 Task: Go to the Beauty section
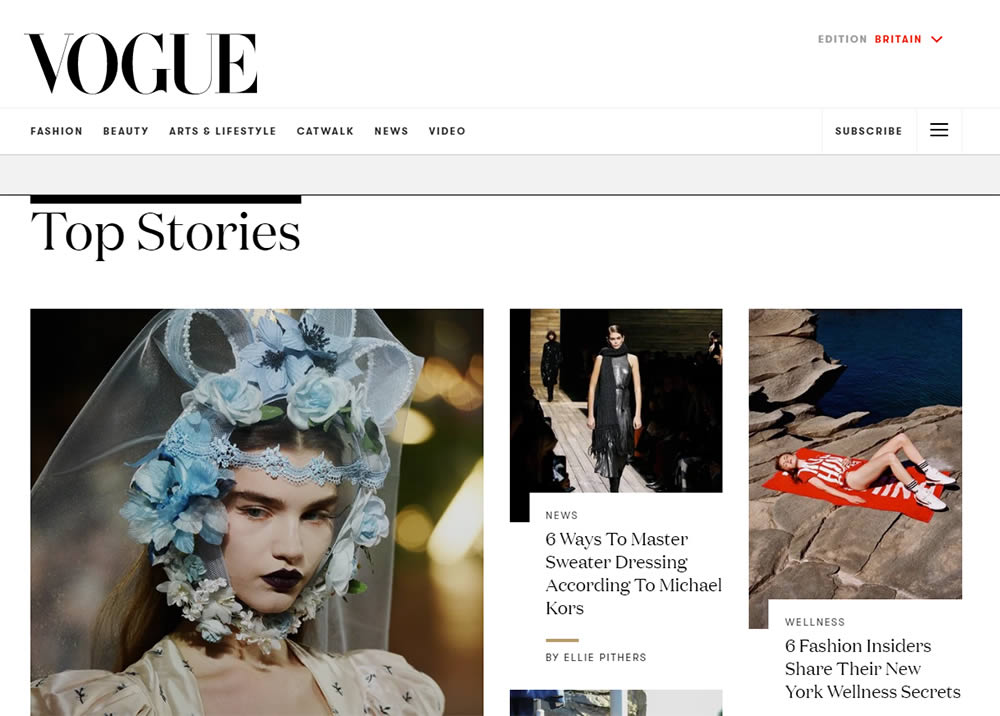[x=126, y=131]
